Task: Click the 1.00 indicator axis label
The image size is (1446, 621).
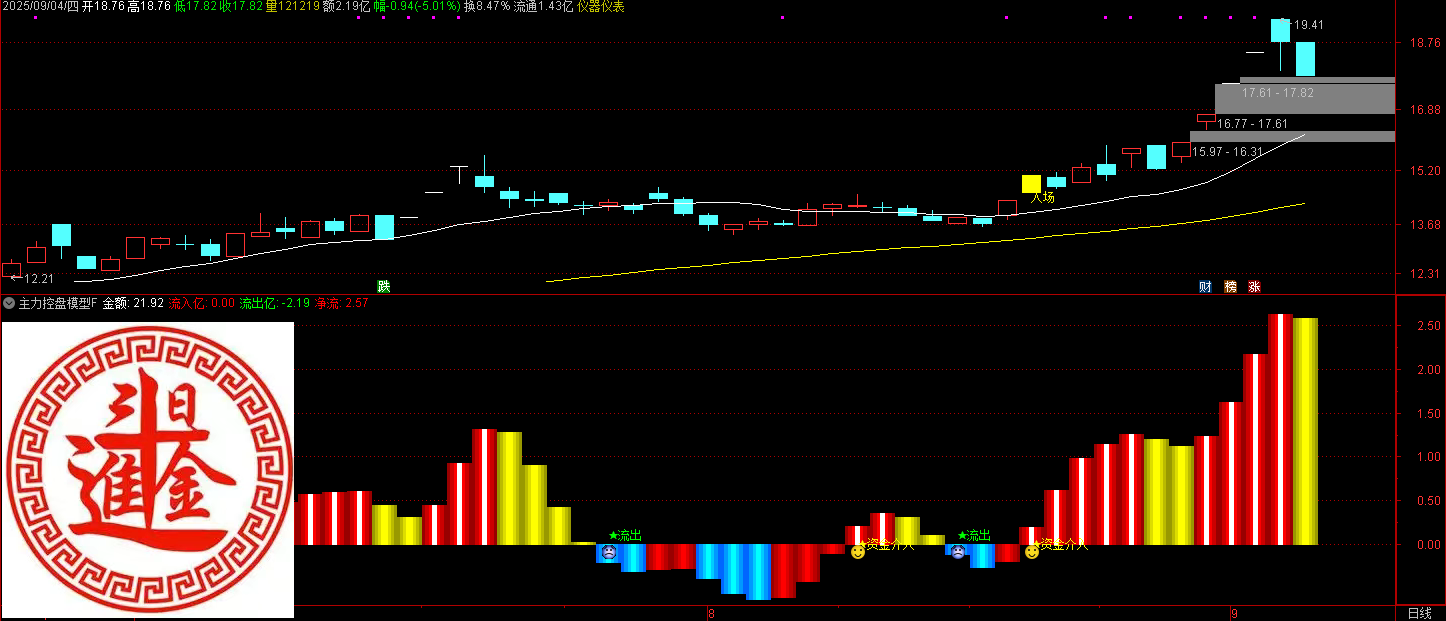Action: coord(1427,457)
